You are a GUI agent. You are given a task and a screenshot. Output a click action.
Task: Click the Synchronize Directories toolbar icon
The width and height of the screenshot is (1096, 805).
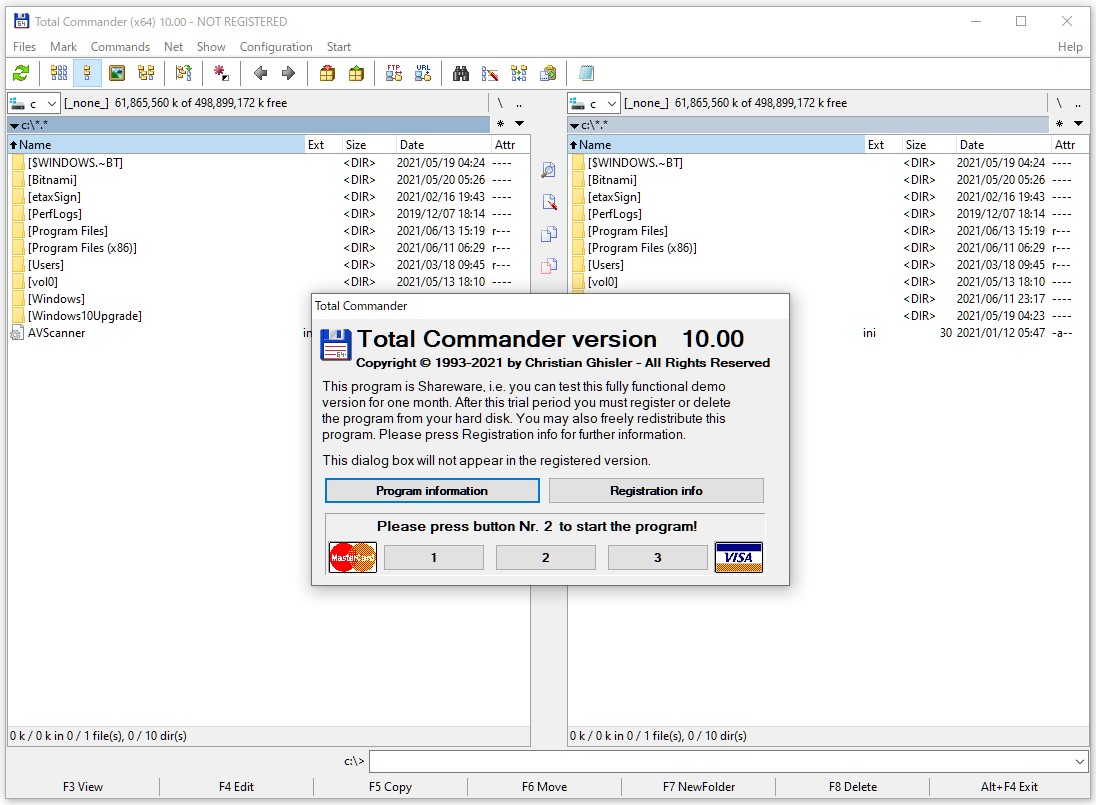(x=519, y=72)
